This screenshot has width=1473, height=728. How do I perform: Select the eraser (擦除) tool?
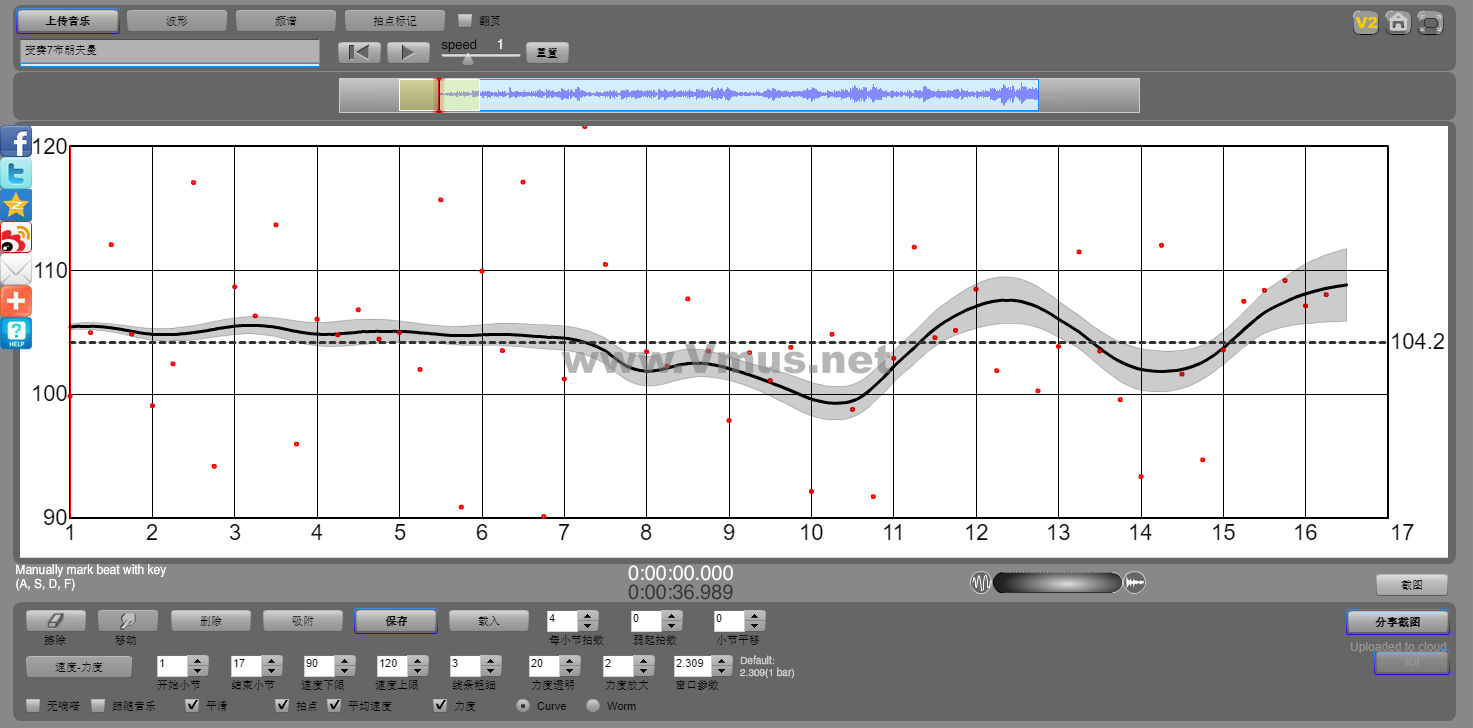(55, 621)
